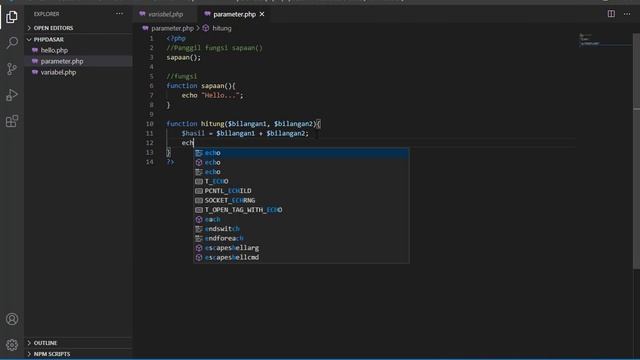Select the parameter.php editor tab

click(234, 14)
